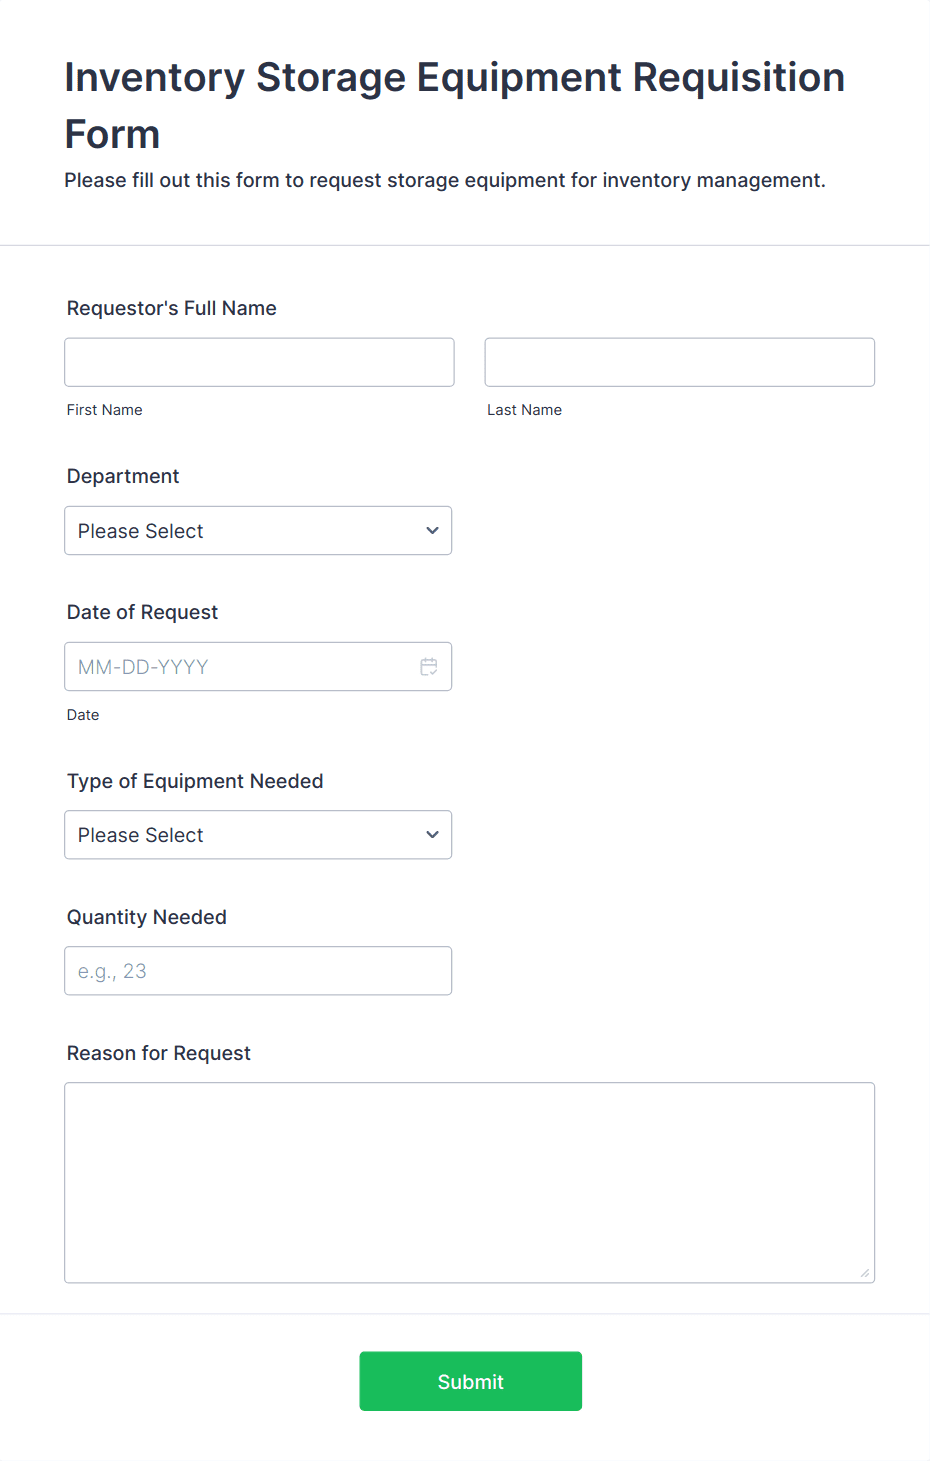Click the Quantity Needed number field

[x=258, y=971]
